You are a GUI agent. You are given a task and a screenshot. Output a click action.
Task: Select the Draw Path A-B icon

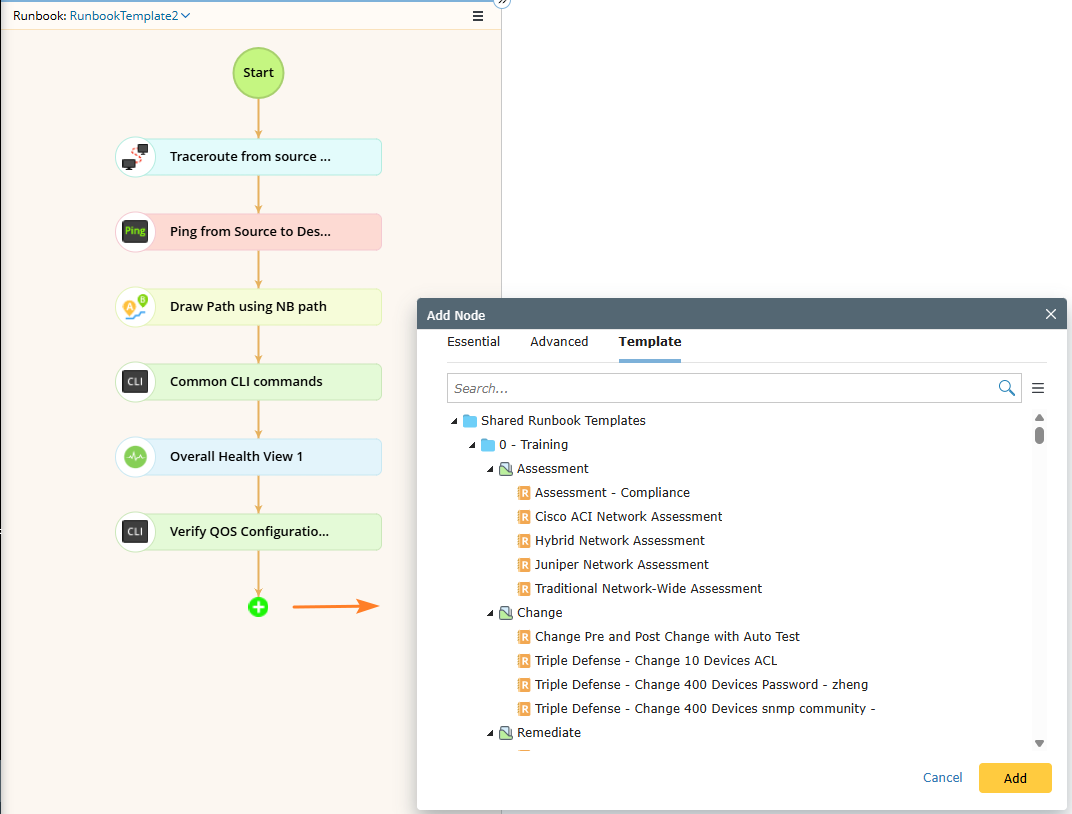(135, 307)
